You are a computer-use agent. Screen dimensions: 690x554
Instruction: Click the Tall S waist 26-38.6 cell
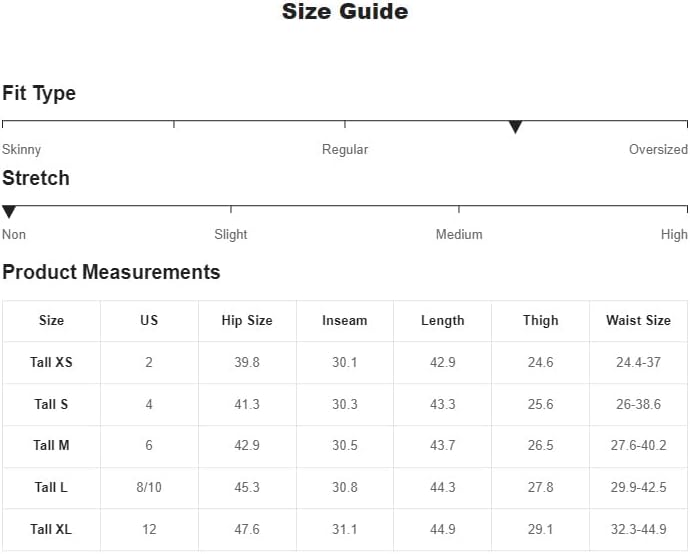point(638,405)
